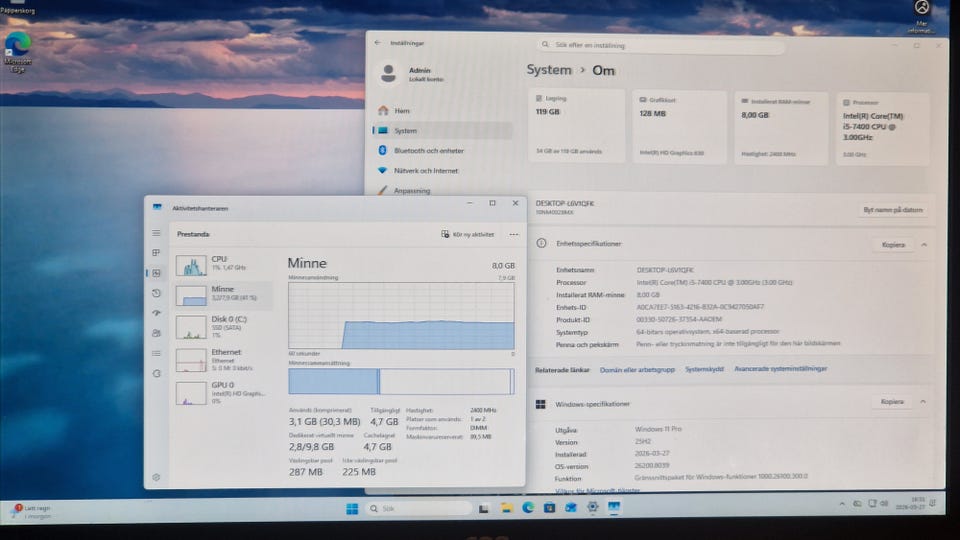Open Task Manager settings gear icon
Screen dimensions: 960x540
tap(156, 477)
